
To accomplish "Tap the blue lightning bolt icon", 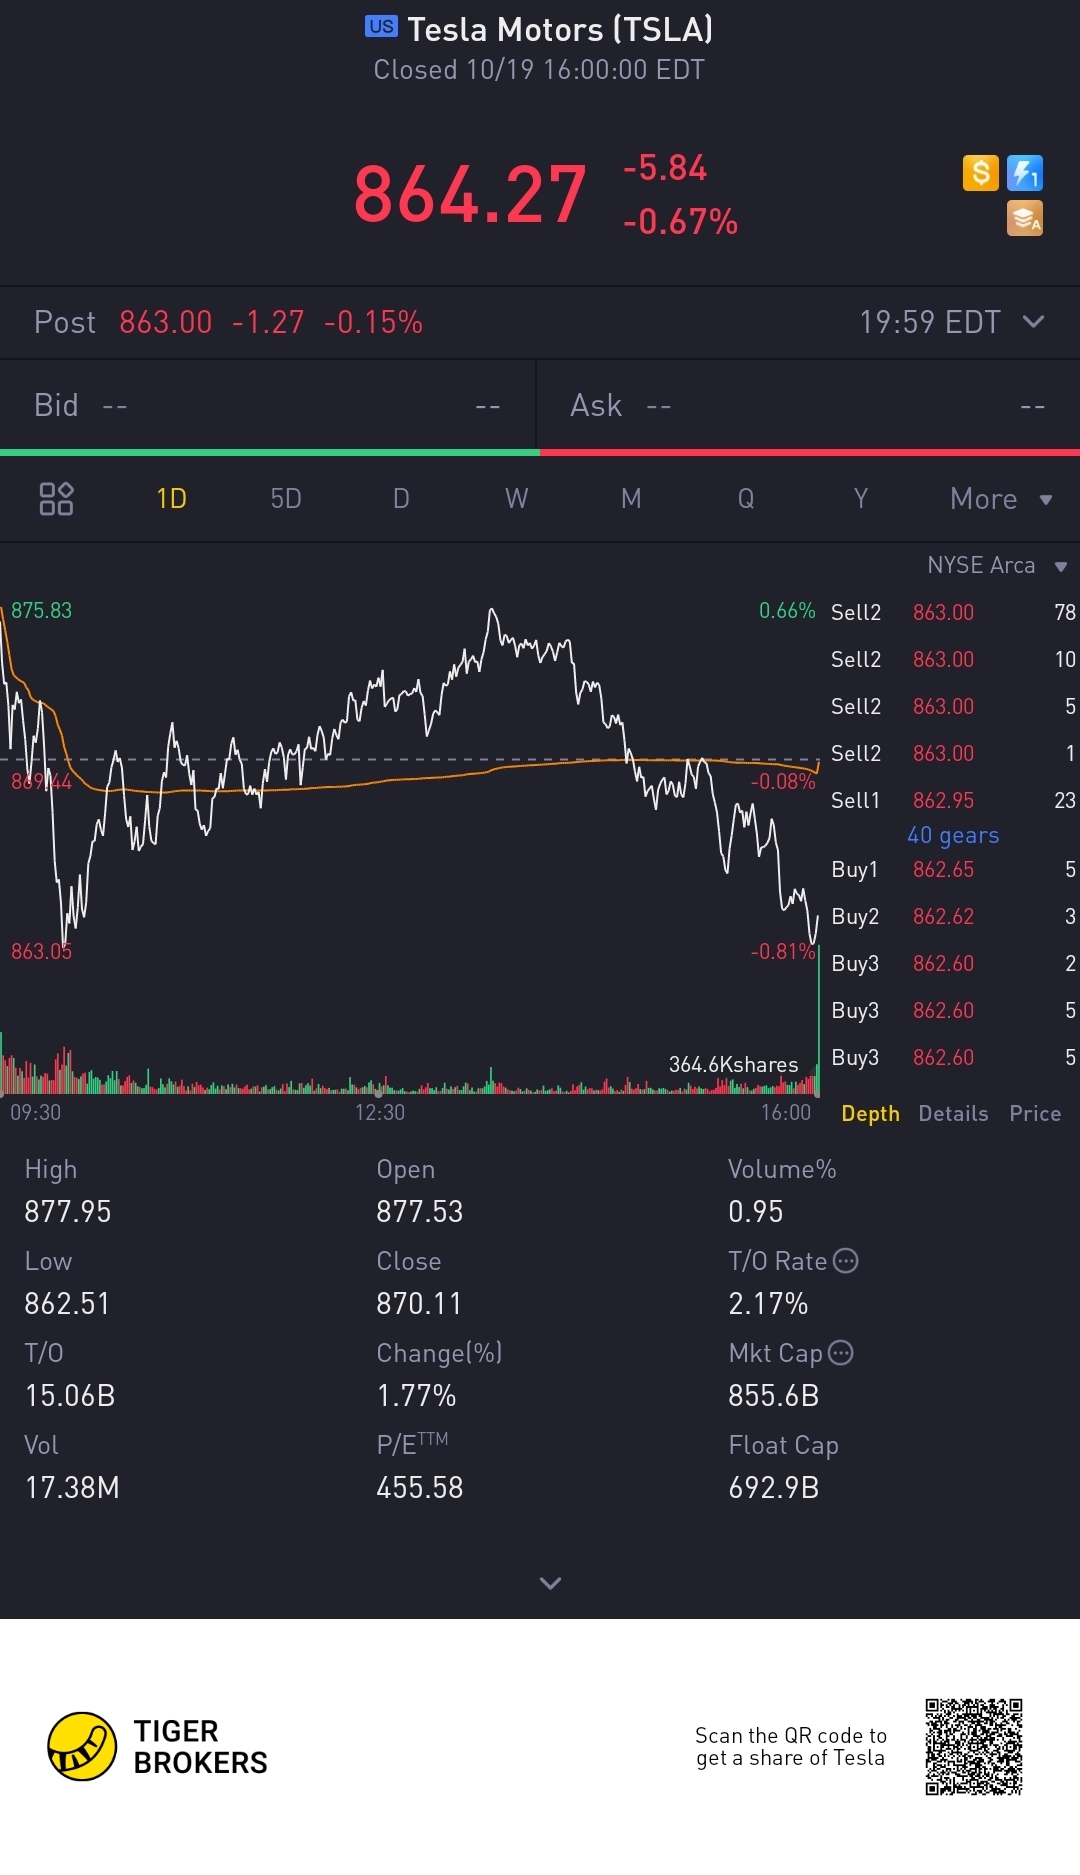I will coord(1025,173).
